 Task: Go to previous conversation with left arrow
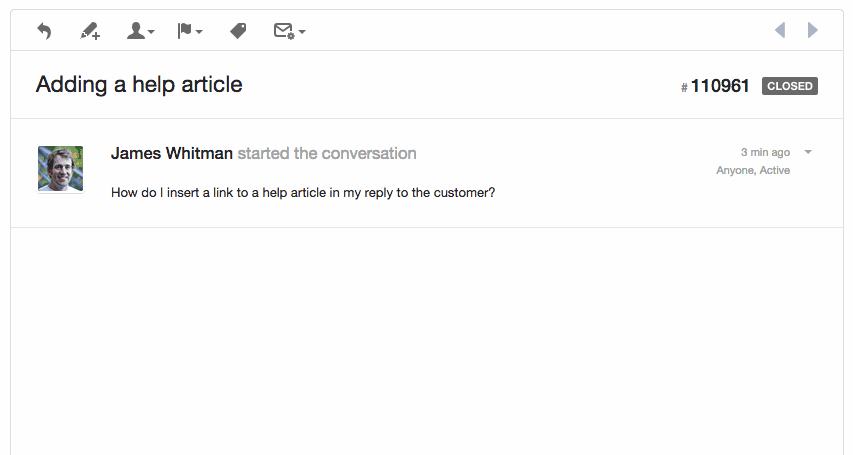pyautogui.click(x=780, y=31)
